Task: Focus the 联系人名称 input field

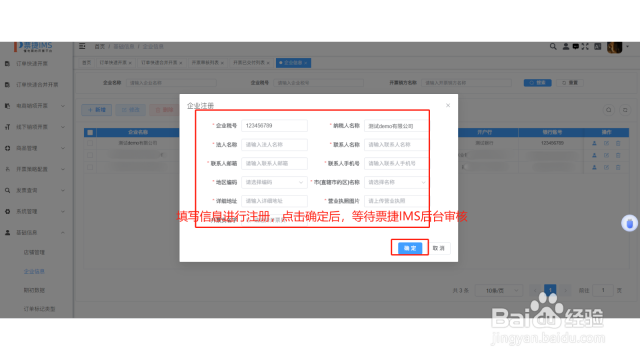Action: [x=396, y=144]
